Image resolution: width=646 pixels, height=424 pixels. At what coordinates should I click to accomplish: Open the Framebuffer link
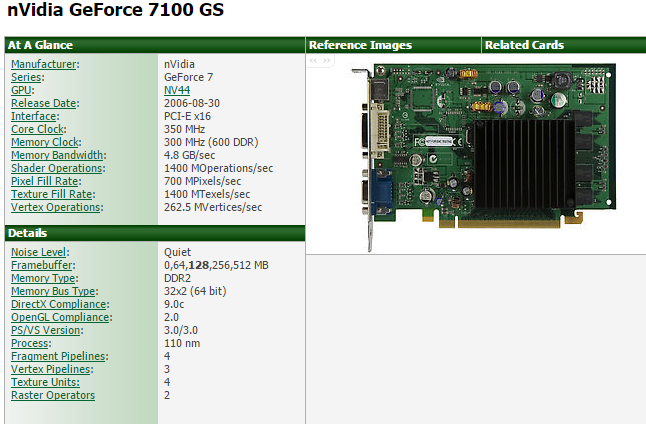click(42, 265)
